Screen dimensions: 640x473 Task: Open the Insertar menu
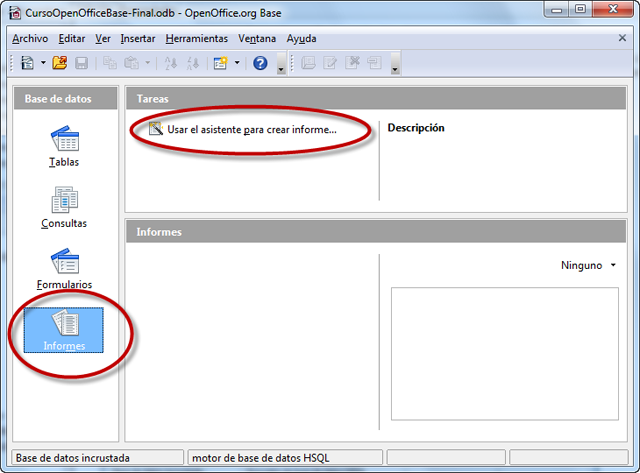[138, 39]
